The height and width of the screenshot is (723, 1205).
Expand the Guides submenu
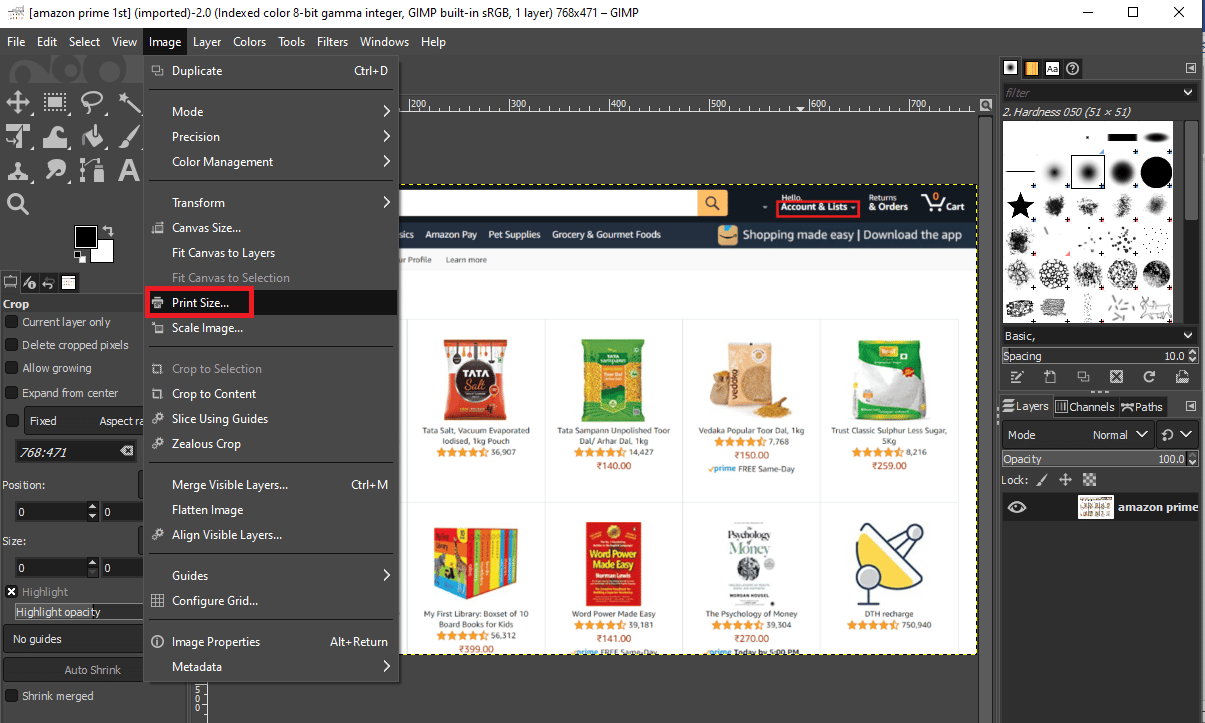[x=272, y=575]
